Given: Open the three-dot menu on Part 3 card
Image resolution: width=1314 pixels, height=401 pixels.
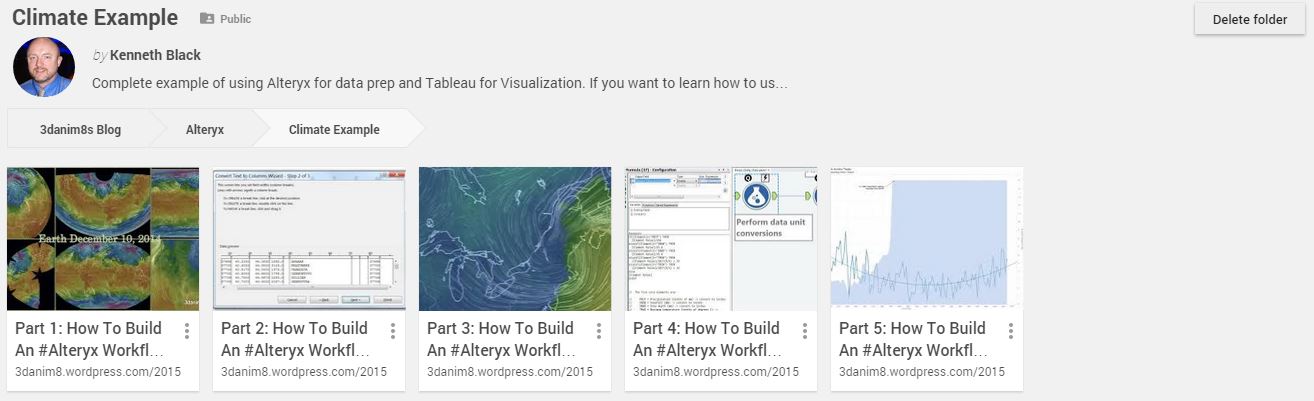Looking at the screenshot, I should point(599,331).
